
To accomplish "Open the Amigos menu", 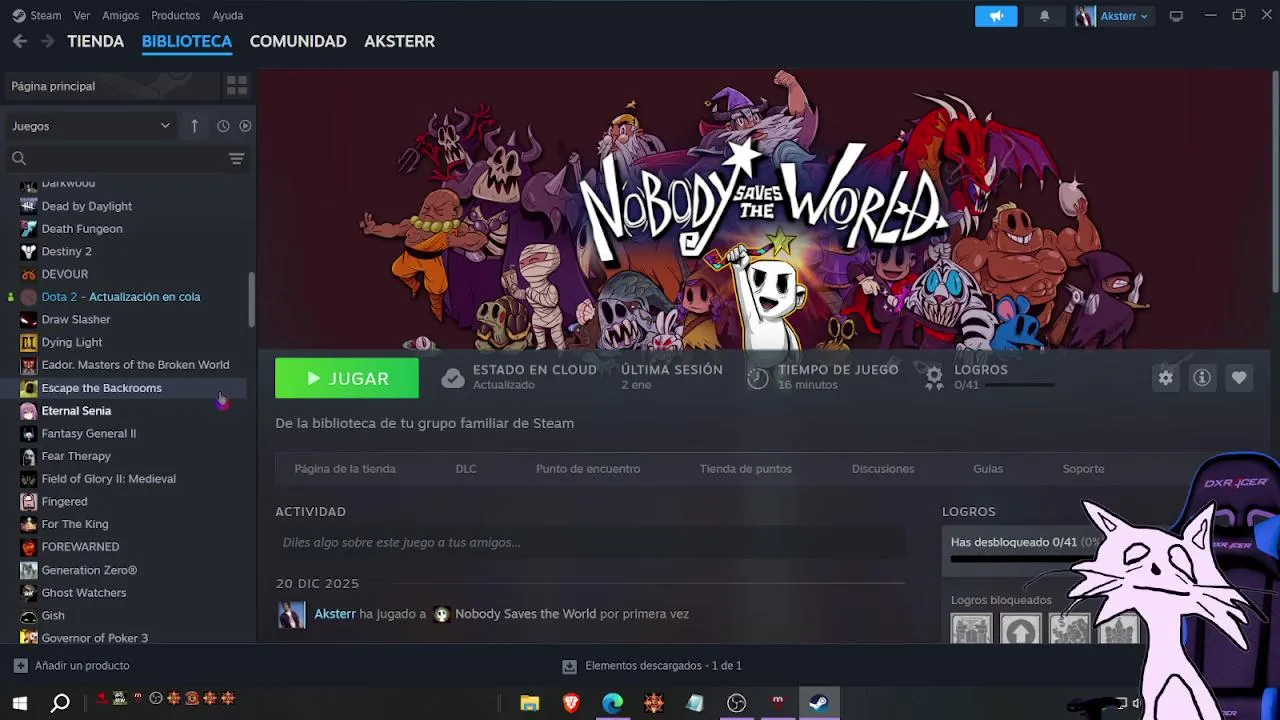I will pyautogui.click(x=121, y=16).
